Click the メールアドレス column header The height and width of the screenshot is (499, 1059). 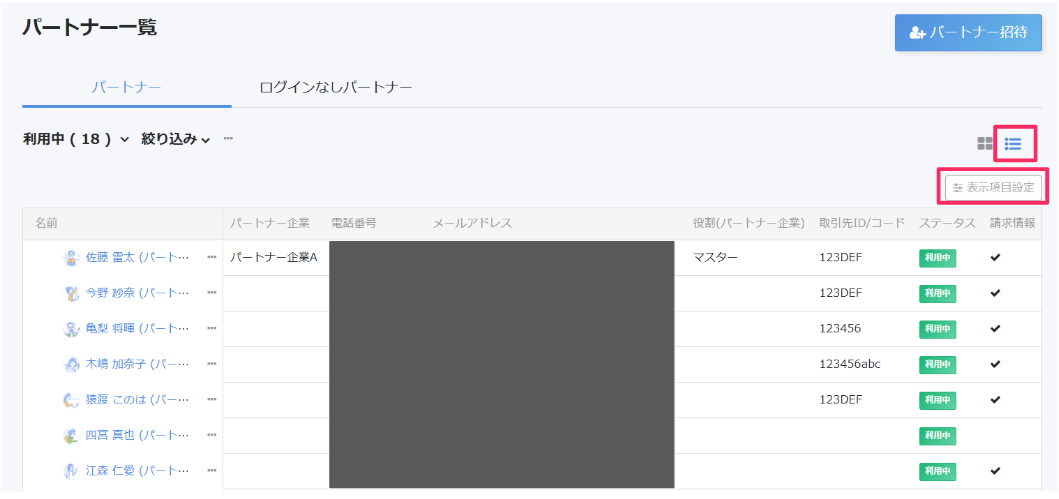click(472, 224)
